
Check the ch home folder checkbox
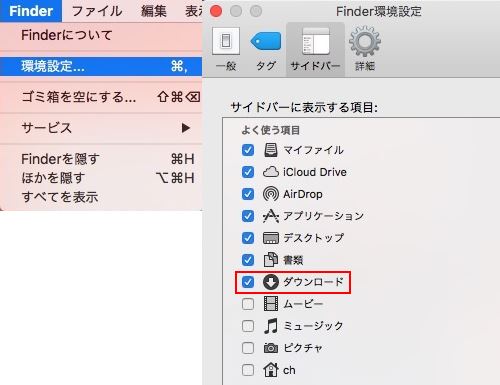[x=248, y=370]
